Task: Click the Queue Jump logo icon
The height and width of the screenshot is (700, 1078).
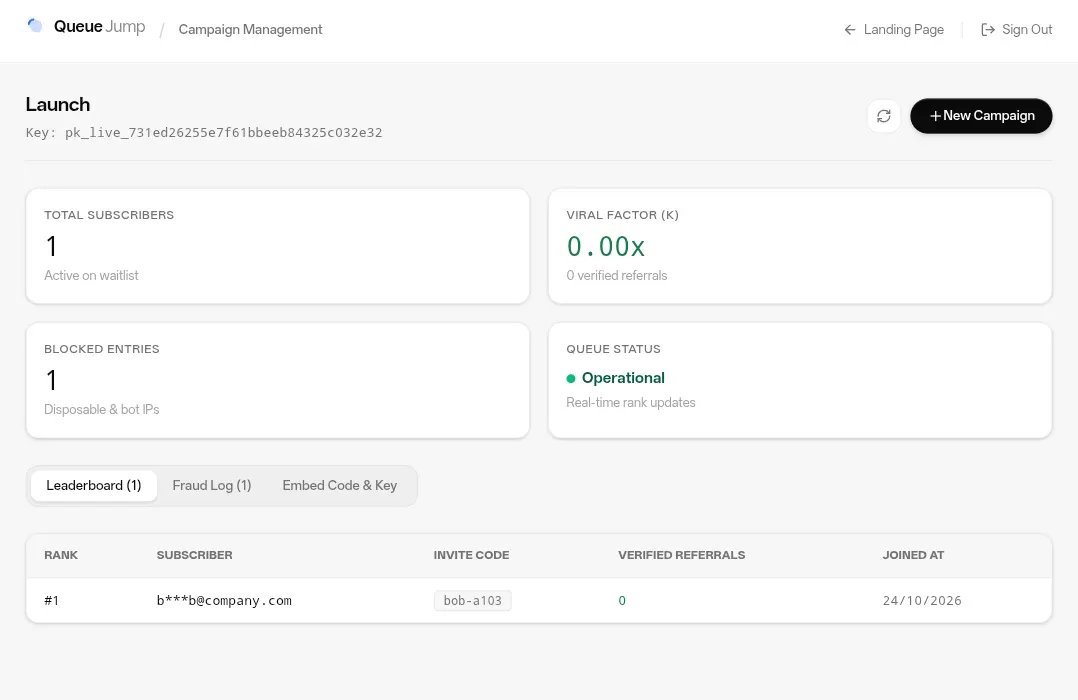Action: pyautogui.click(x=35, y=26)
